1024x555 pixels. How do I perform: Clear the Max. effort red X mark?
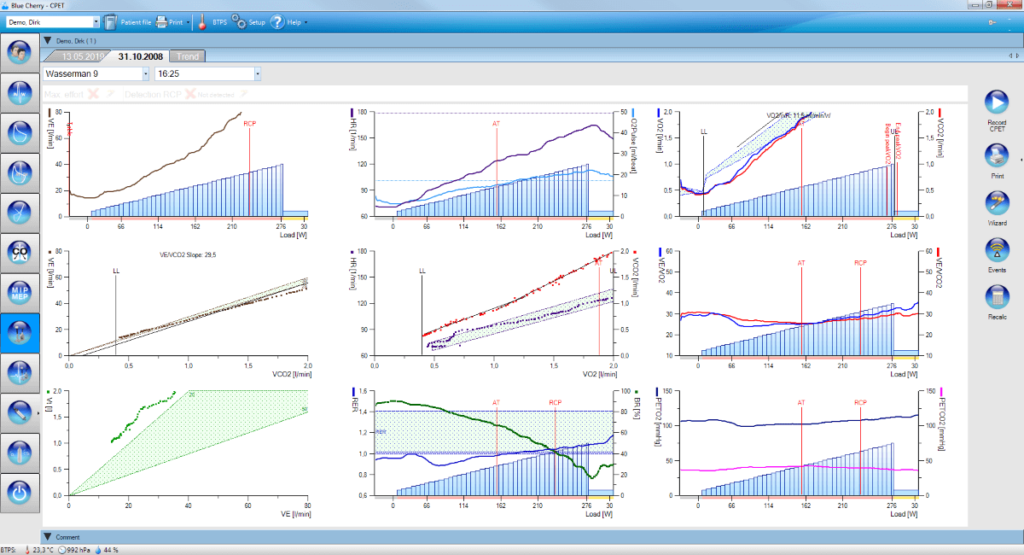click(93, 93)
